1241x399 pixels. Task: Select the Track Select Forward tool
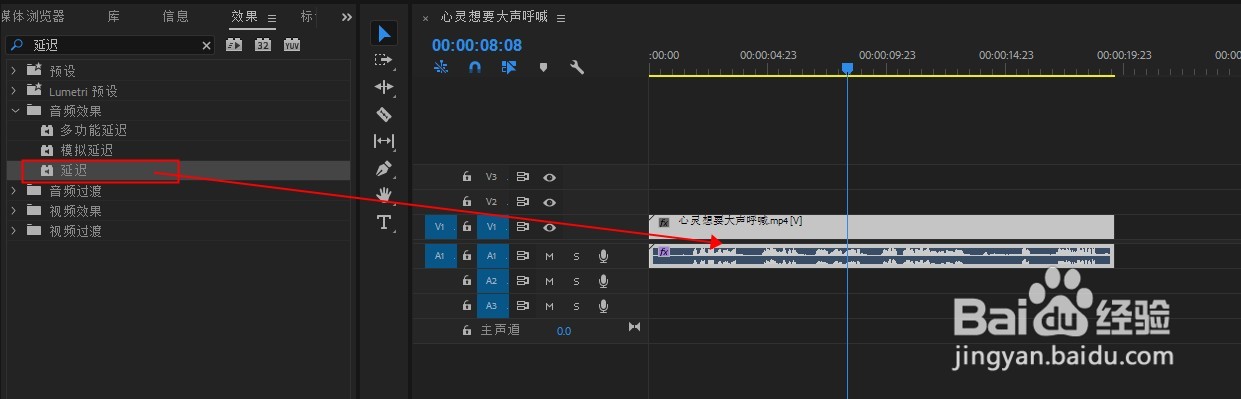click(384, 61)
